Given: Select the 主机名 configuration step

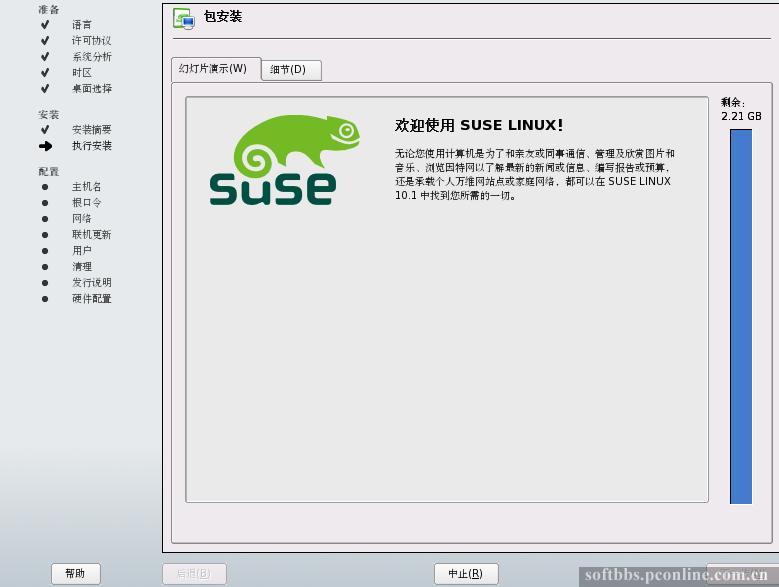Looking at the screenshot, I should click(x=86, y=187).
